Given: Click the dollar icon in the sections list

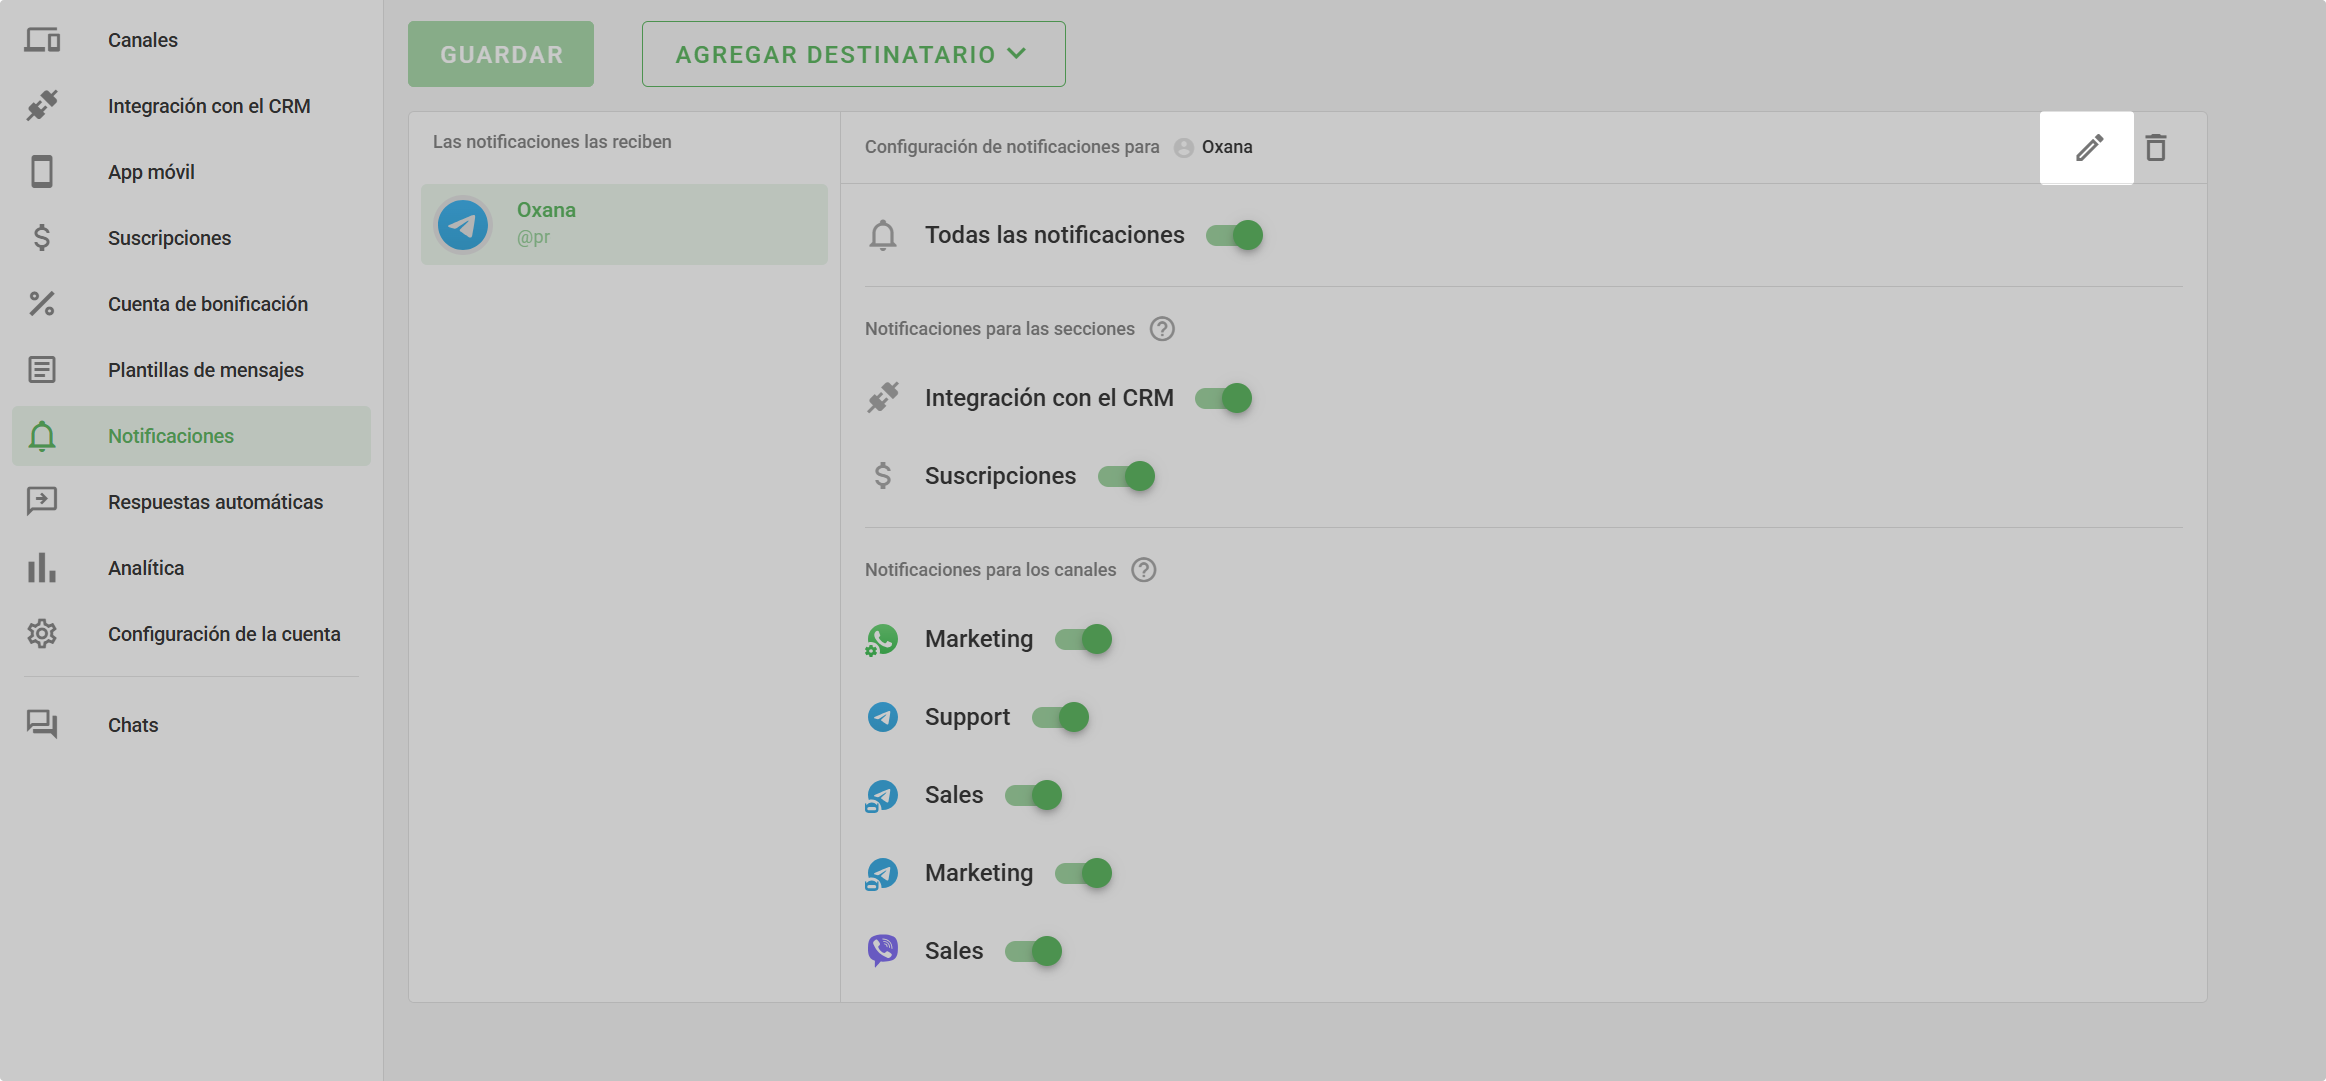Looking at the screenshot, I should click(883, 476).
